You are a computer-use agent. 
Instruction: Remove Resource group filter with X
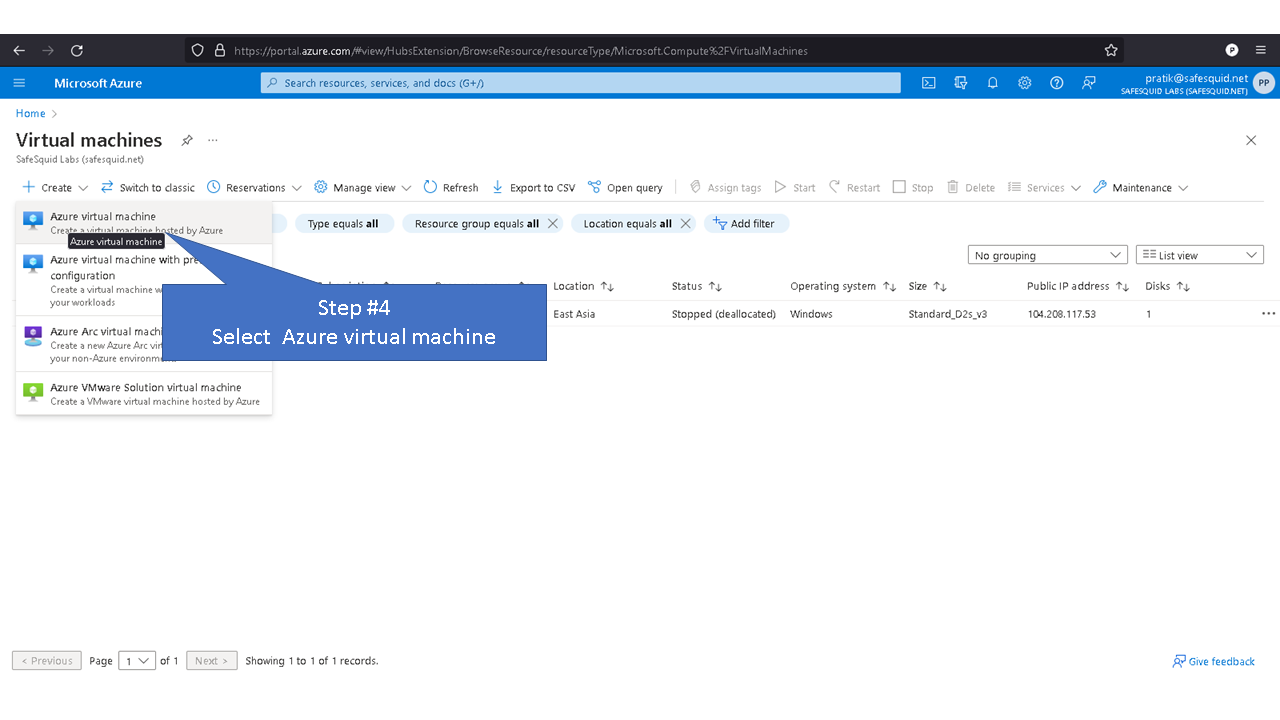tap(553, 224)
